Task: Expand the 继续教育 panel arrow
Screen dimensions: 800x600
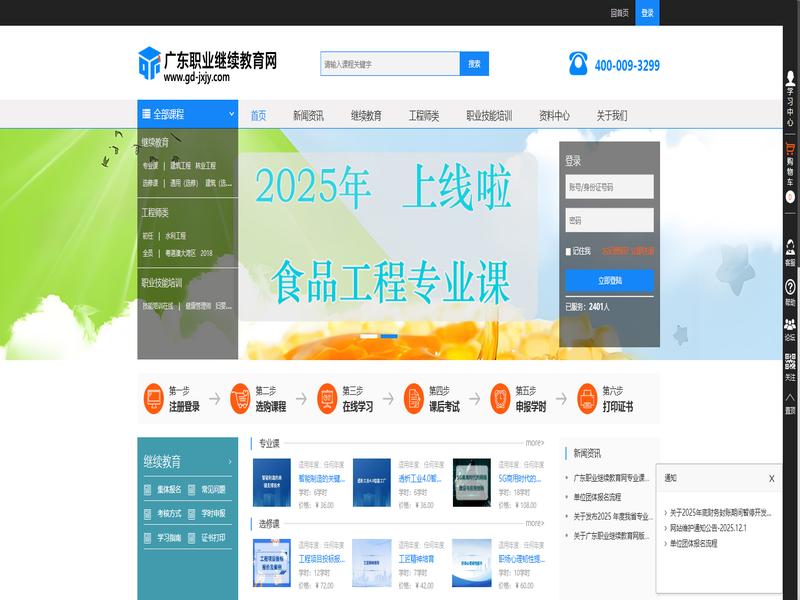Action: tap(229, 462)
